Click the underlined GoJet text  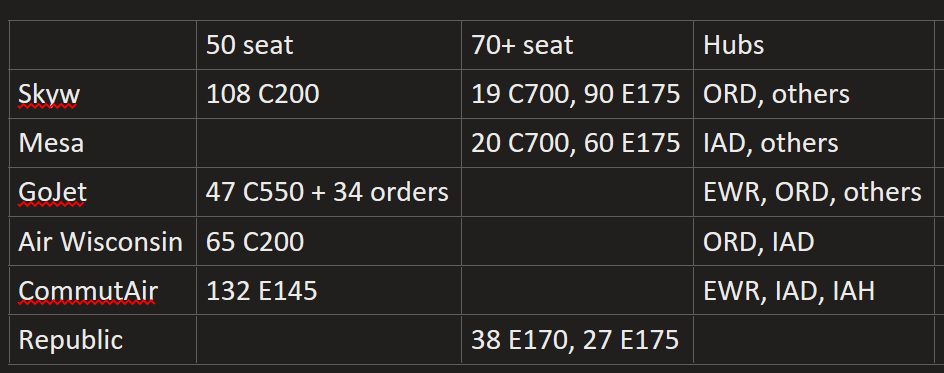pos(53,193)
